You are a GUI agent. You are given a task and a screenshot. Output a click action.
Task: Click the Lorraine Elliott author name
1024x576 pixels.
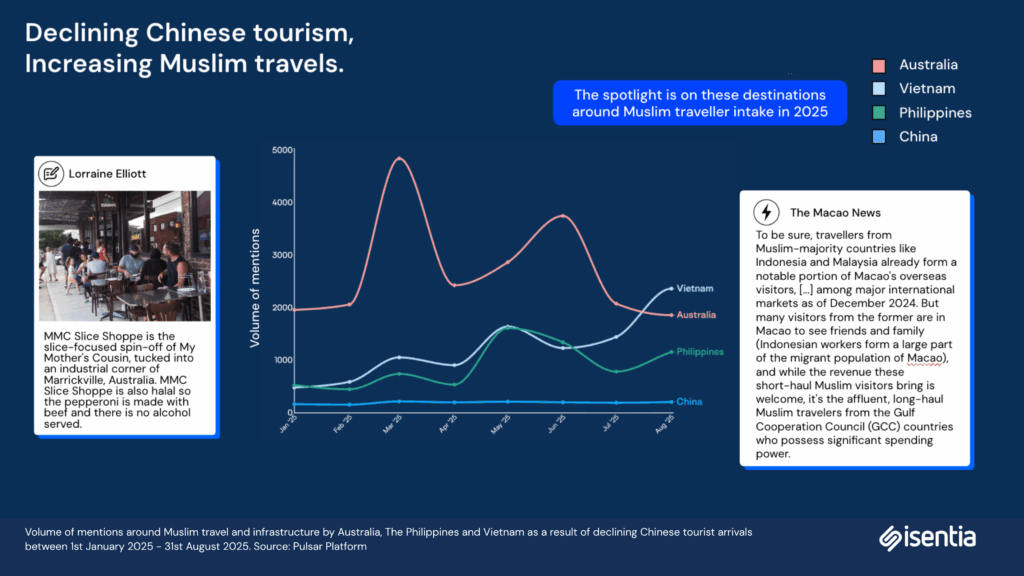(x=107, y=173)
